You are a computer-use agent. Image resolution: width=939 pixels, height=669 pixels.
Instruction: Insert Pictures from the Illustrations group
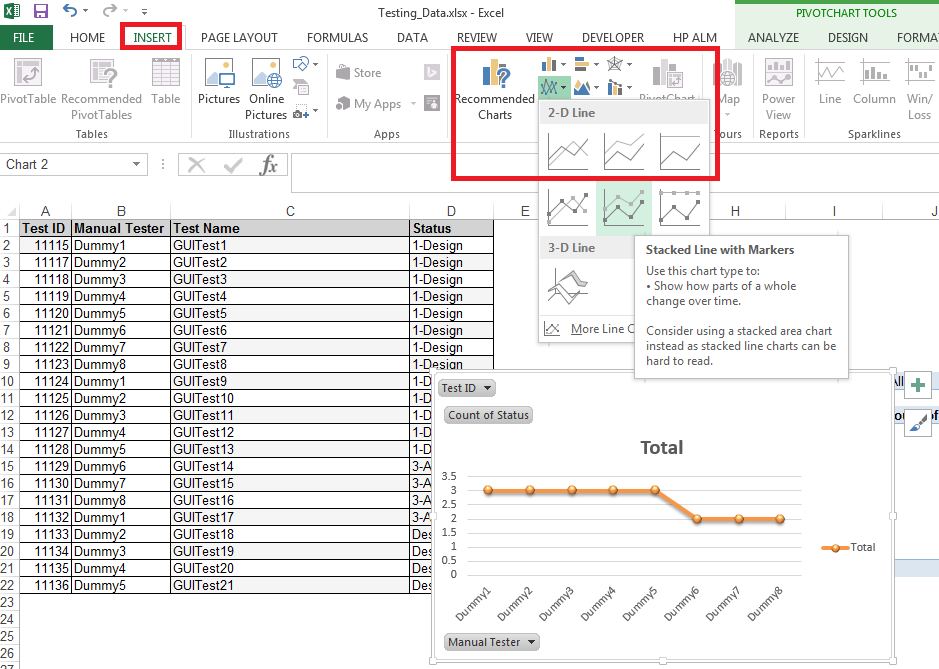tap(219, 81)
